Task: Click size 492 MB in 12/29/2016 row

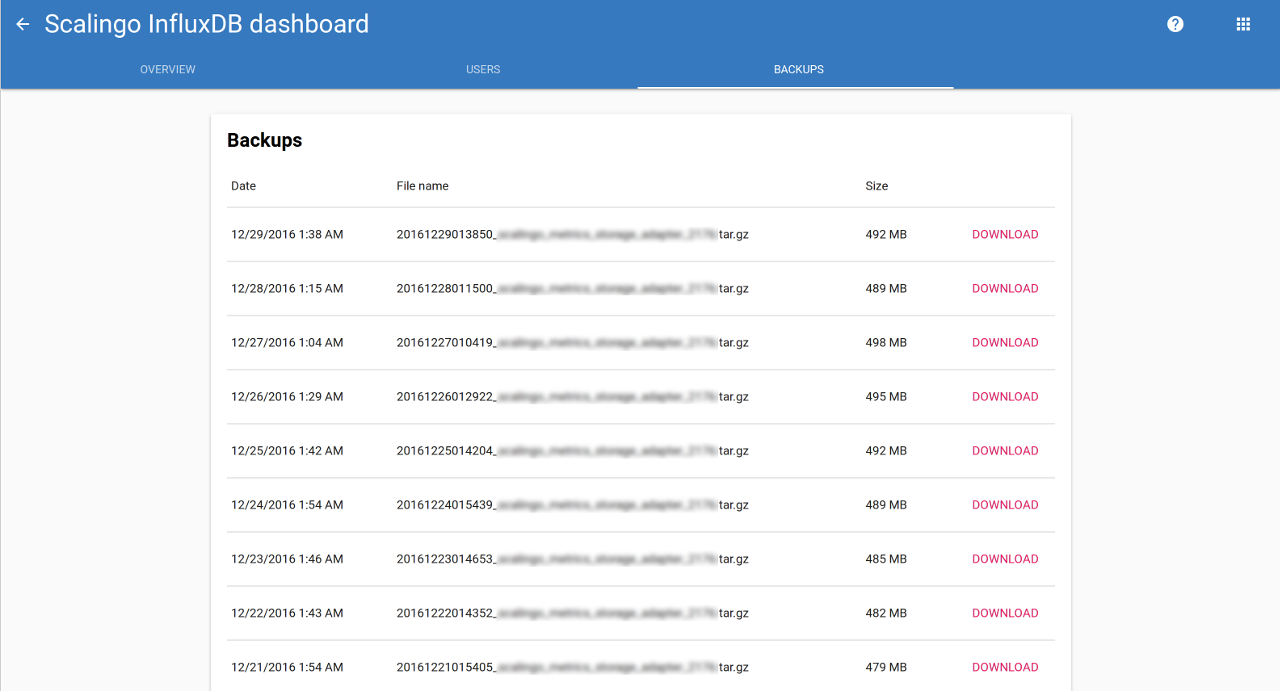Action: [x=886, y=235]
